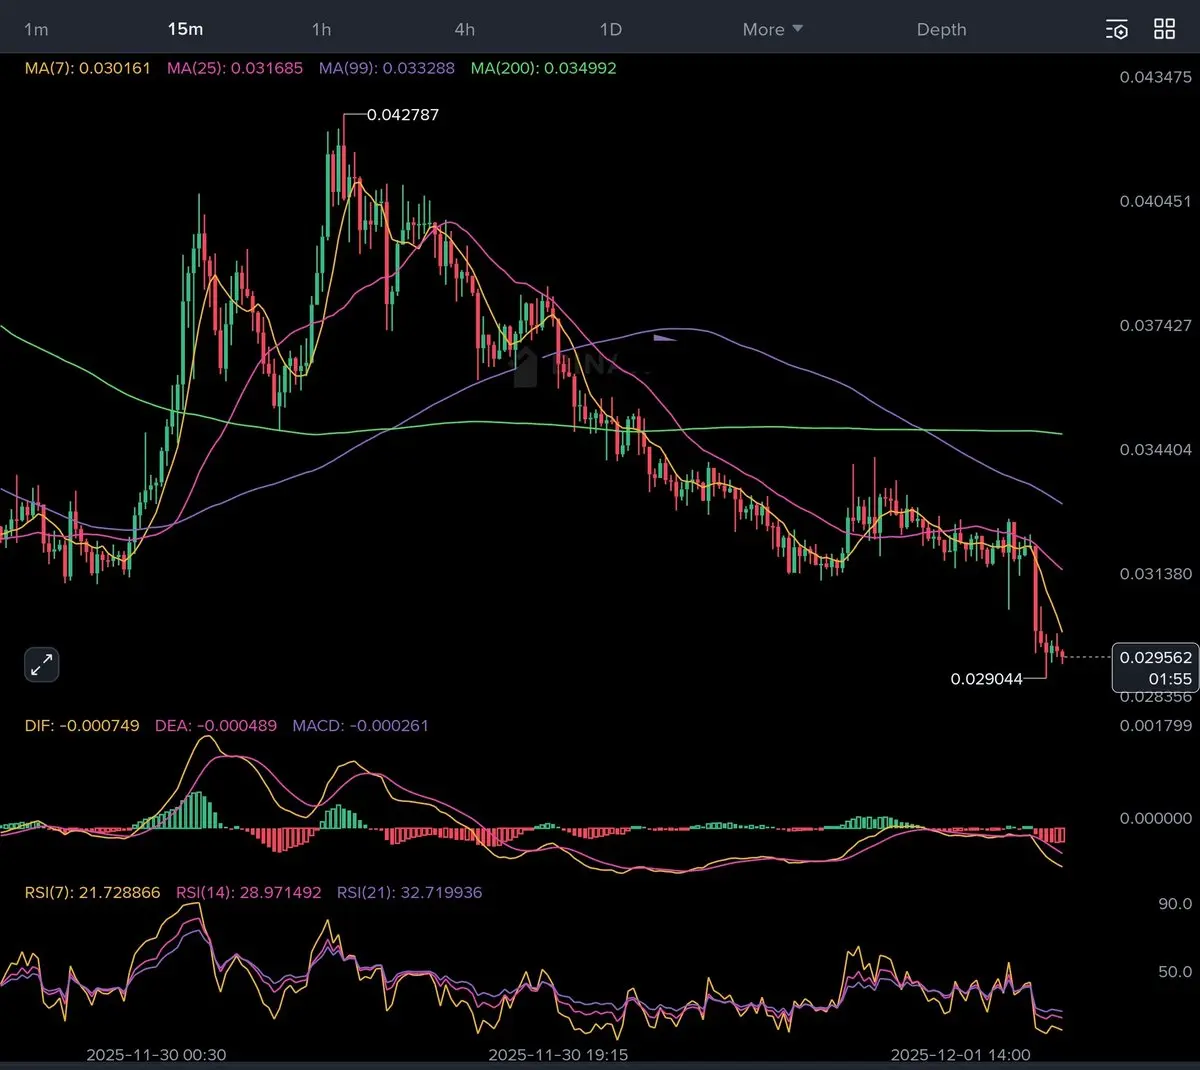Select the MA(7): 0.030161 indicator label
Viewport: 1200px width, 1070px height.
point(88,68)
